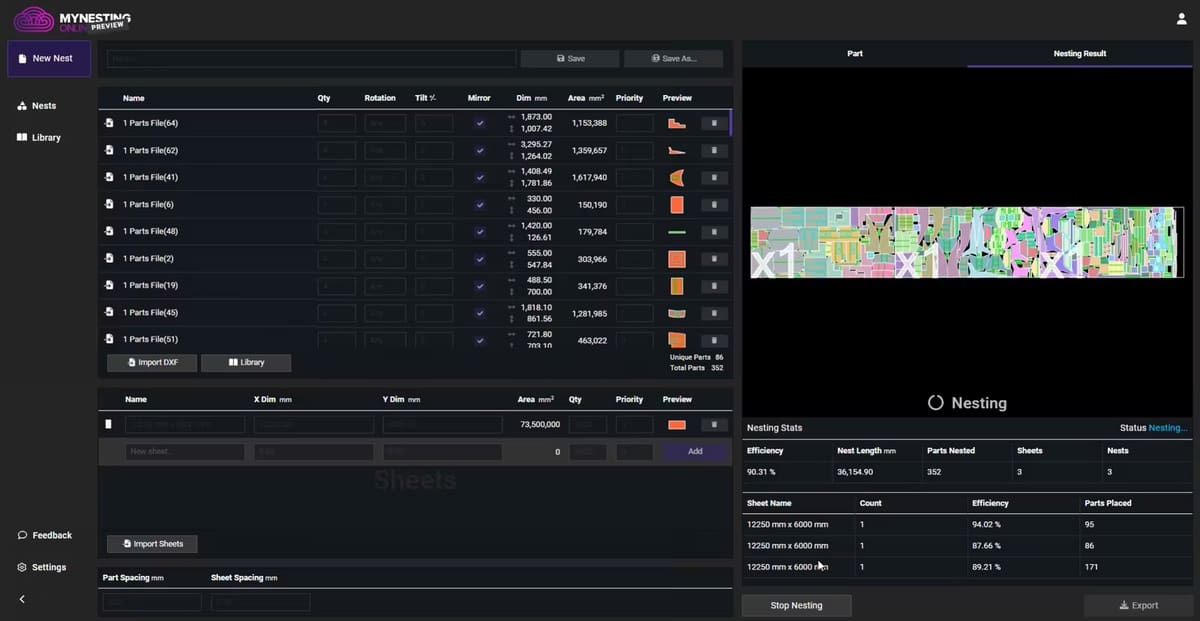This screenshot has height=621, width=1200.
Task: Click Import DXF button
Action: coord(152,362)
